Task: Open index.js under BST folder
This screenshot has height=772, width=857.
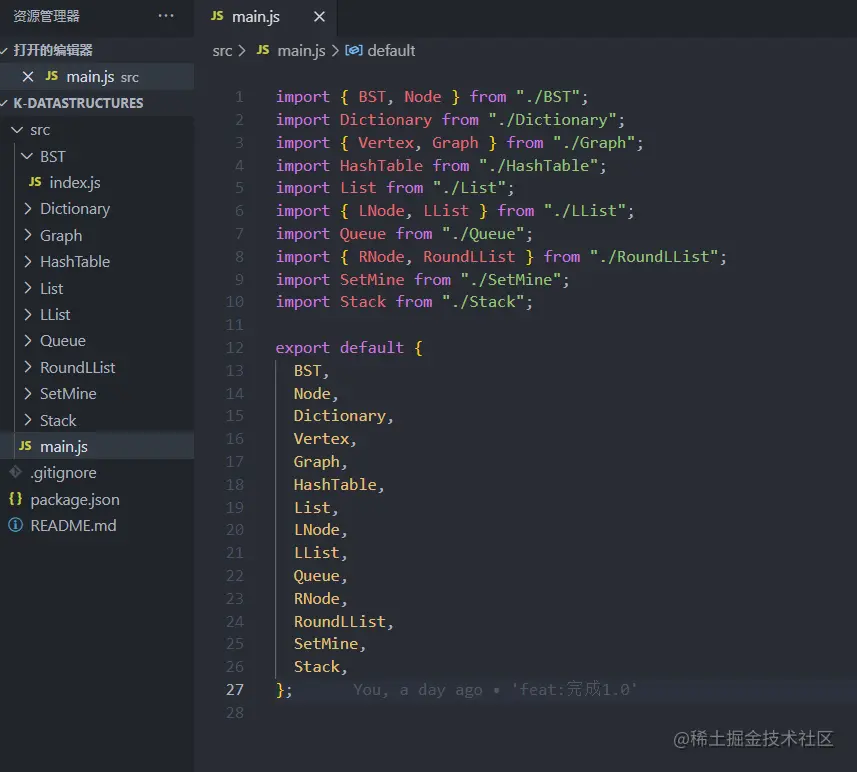Action: pyautogui.click(x=75, y=183)
